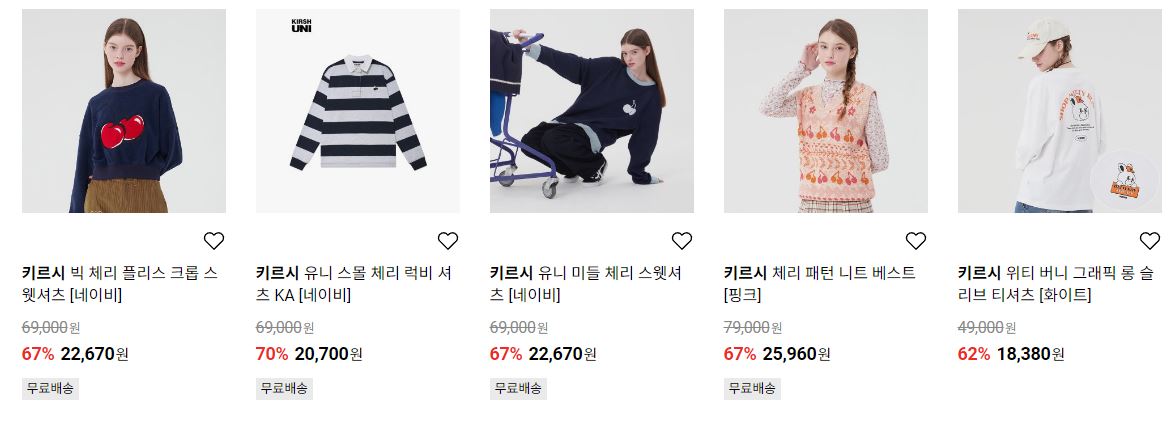Tap heart icon on 체리 패턴 니트 베스트
This screenshot has height=436, width=1173.
916,241
